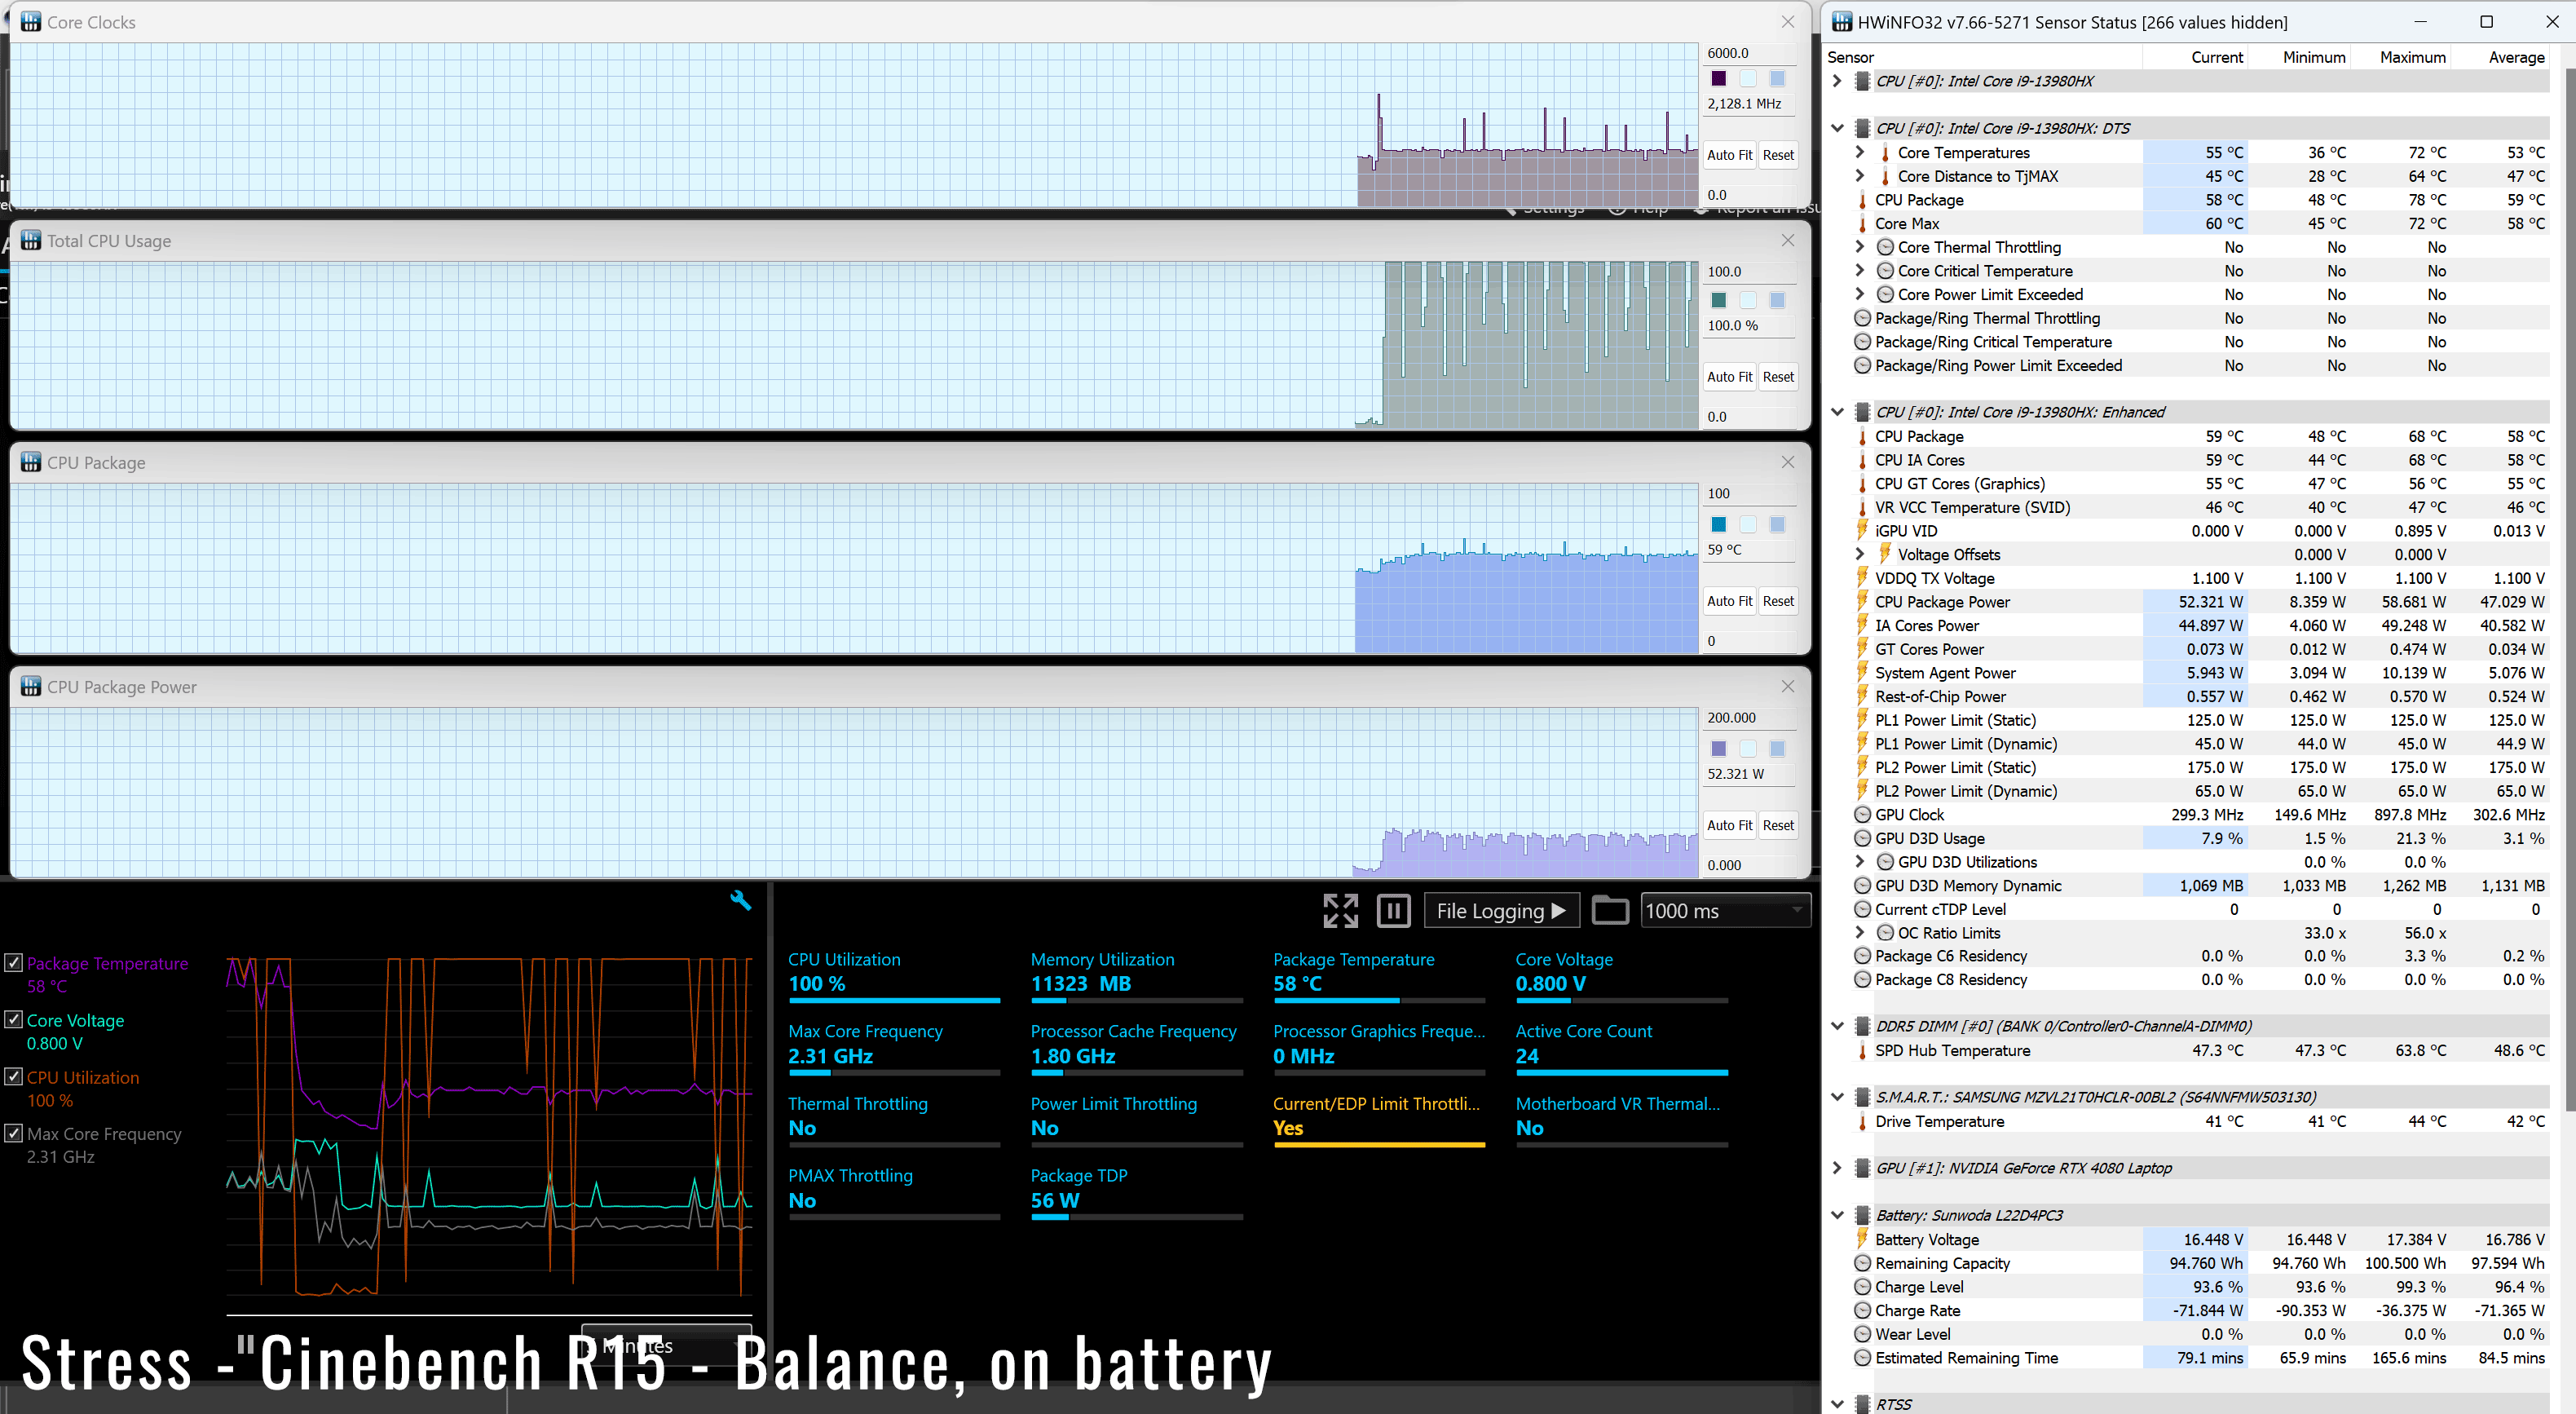Click the Drive Temperature thermometer icon

point(1862,1122)
